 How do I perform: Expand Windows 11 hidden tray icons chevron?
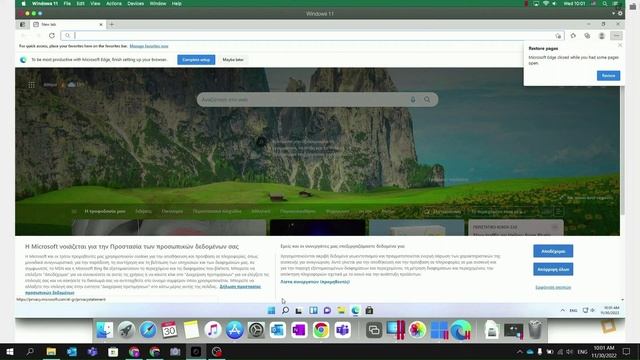562,311
